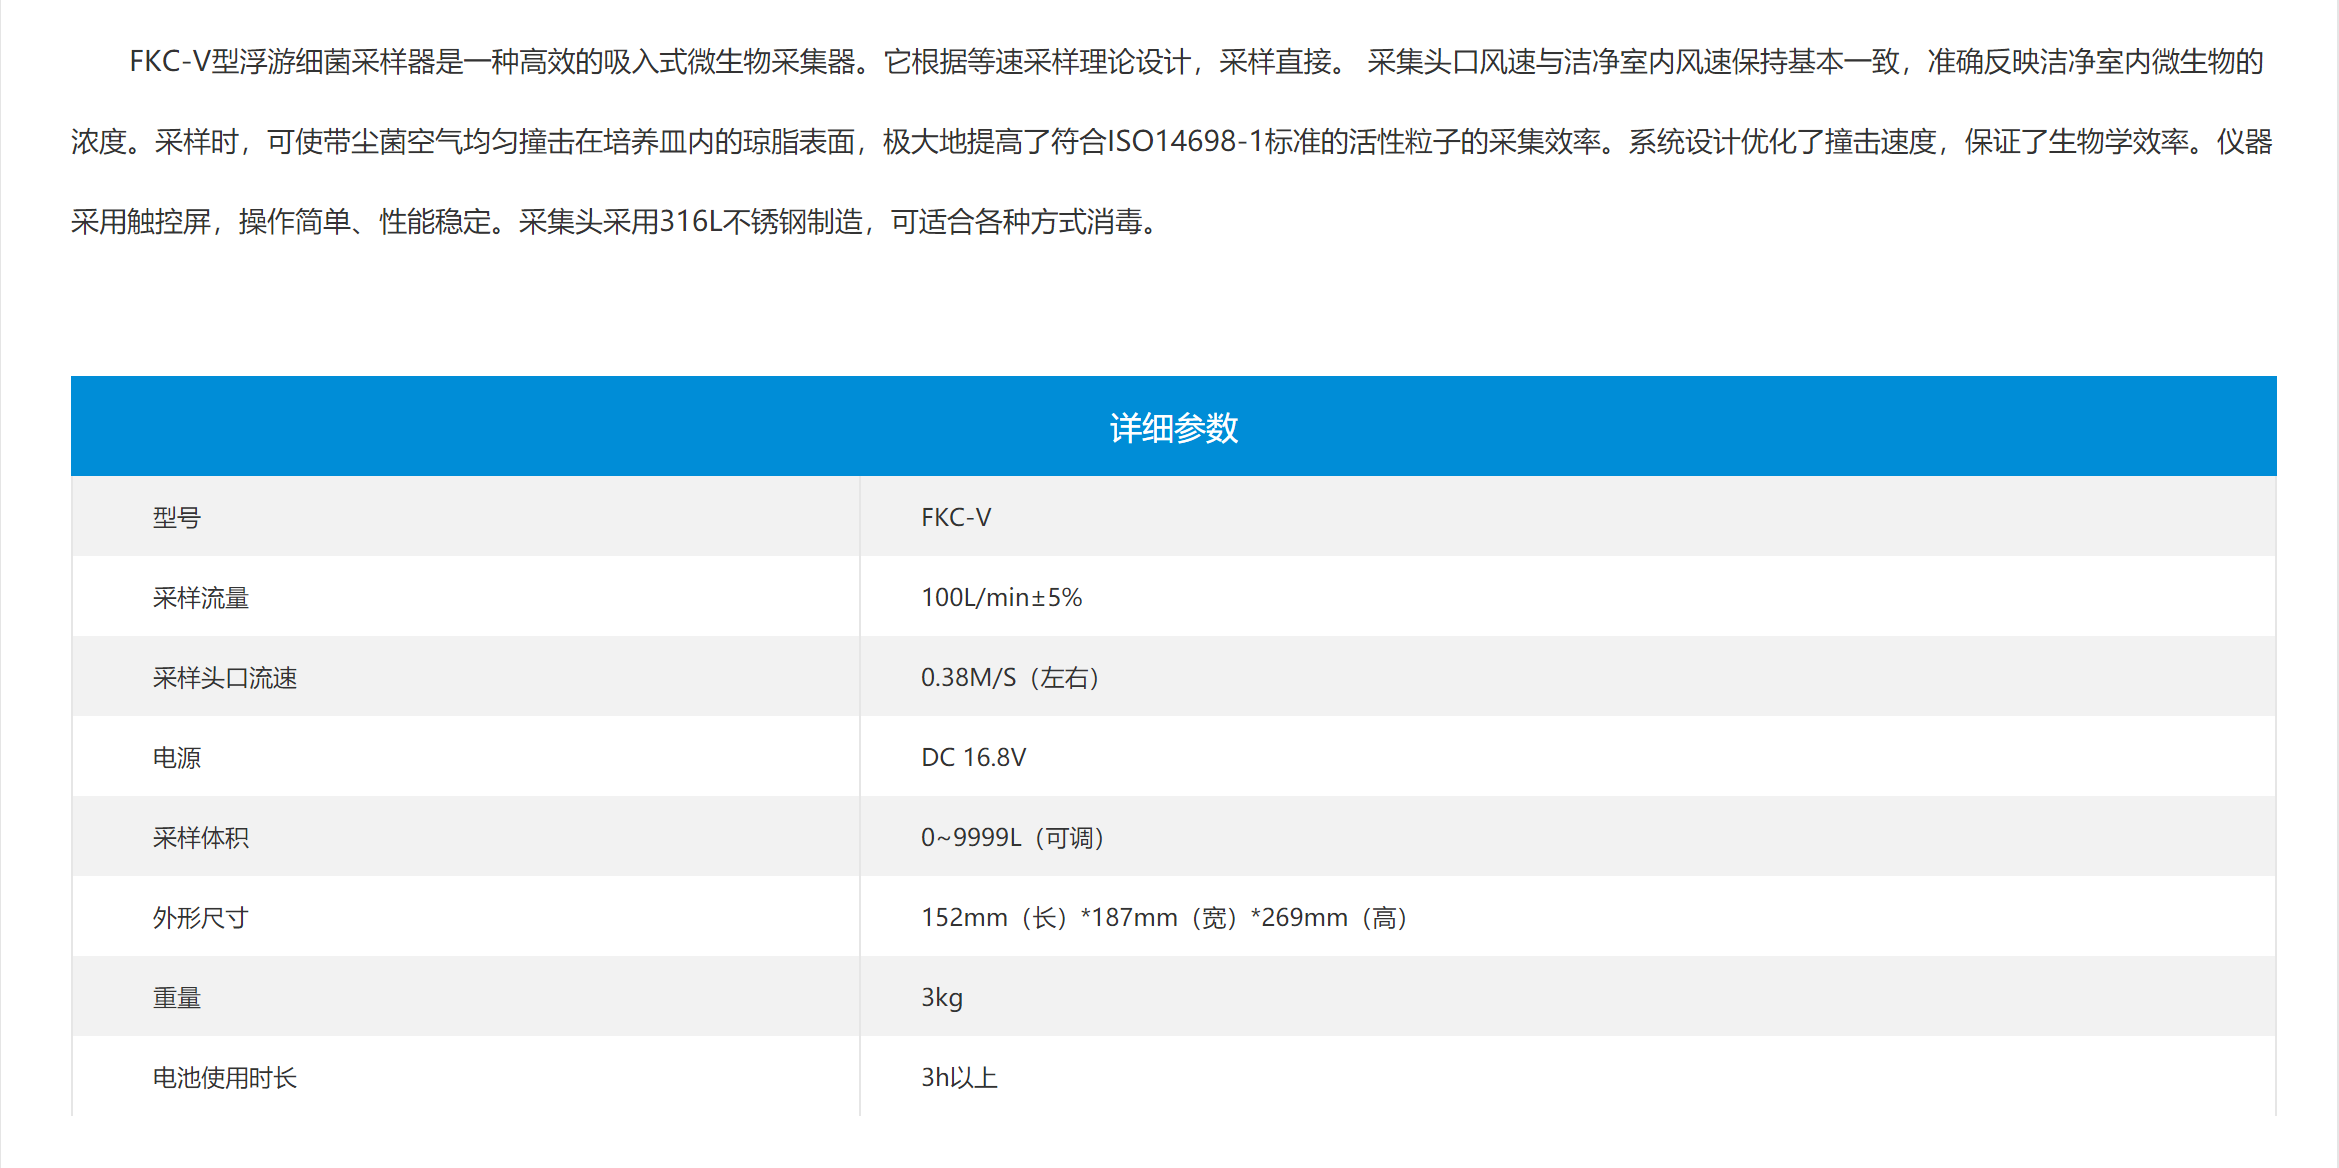Click the 外形尺寸 row label
Viewport: 2339px width, 1168px height.
(x=200, y=917)
